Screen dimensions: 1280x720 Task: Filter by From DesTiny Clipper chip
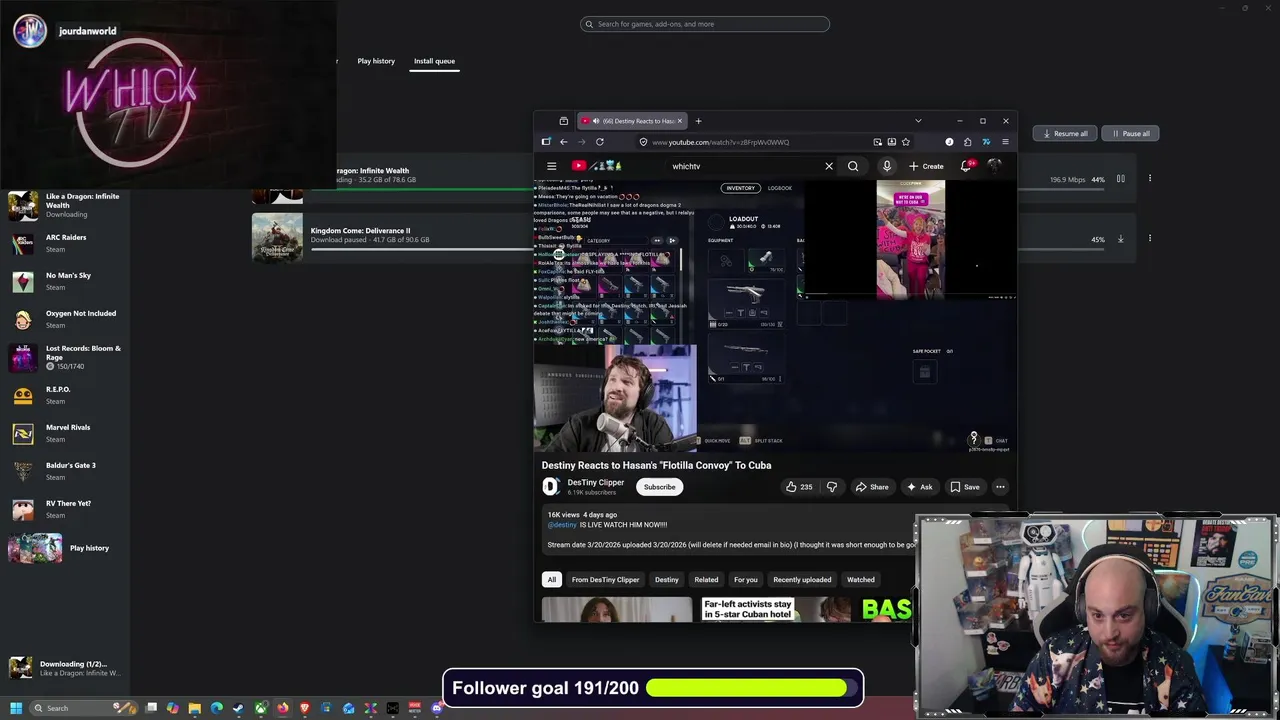click(x=605, y=580)
